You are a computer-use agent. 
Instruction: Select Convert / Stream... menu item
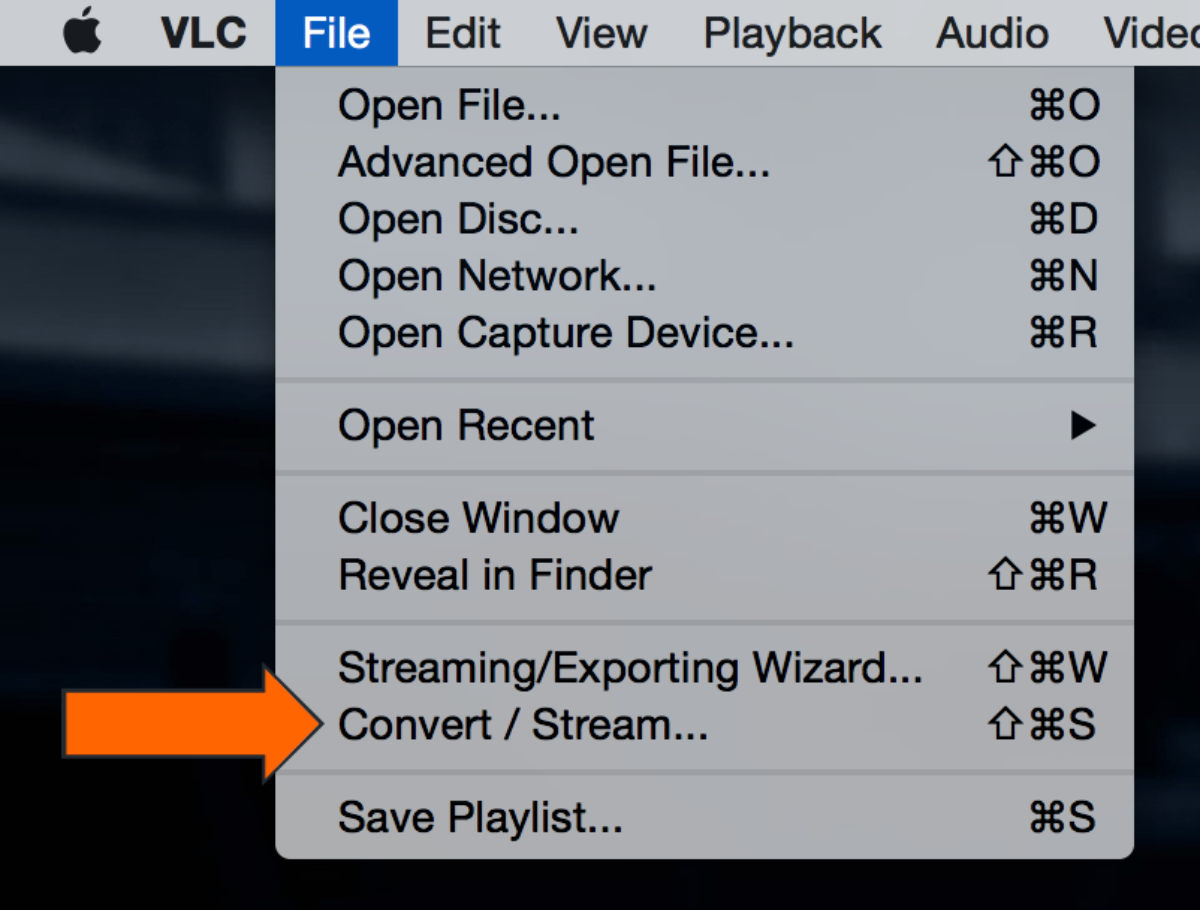pyautogui.click(x=522, y=725)
